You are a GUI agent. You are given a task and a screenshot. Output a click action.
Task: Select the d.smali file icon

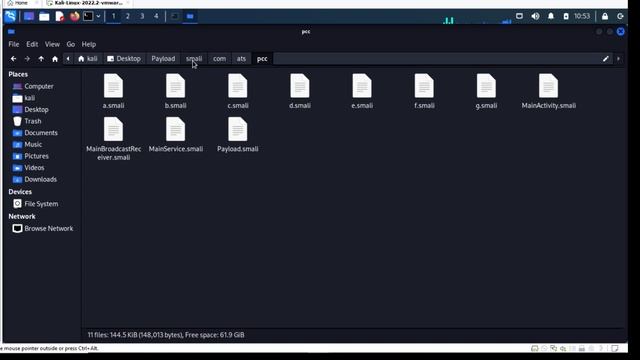[x=300, y=86]
